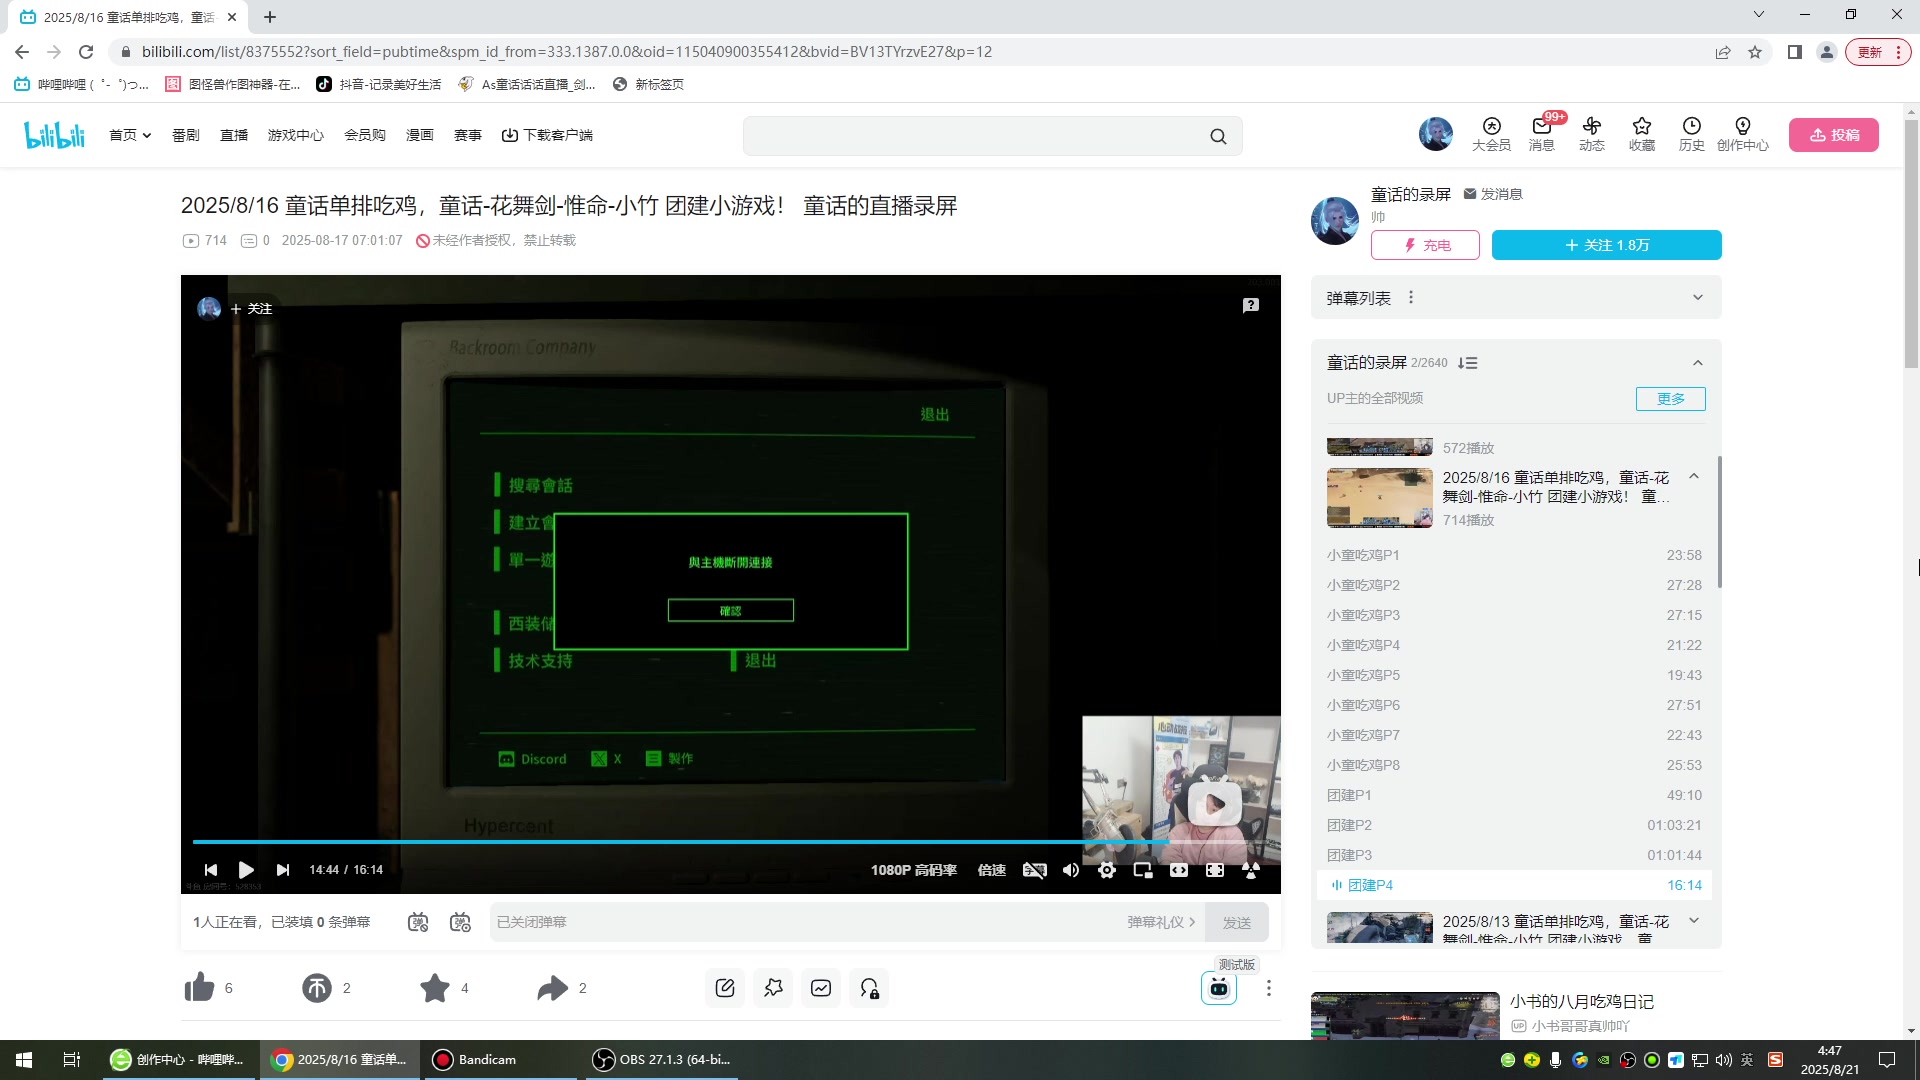The image size is (1920, 1080).
Task: Open 更多 to see all uploader videos
Action: (1669, 398)
